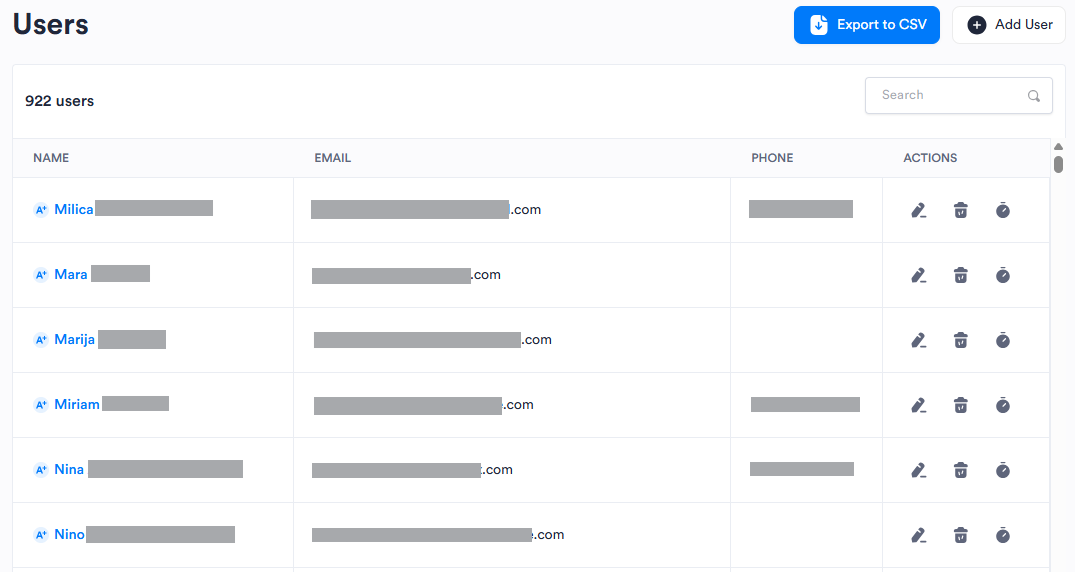Open timer action for Mara
The width and height of the screenshot is (1075, 572).
(1002, 275)
